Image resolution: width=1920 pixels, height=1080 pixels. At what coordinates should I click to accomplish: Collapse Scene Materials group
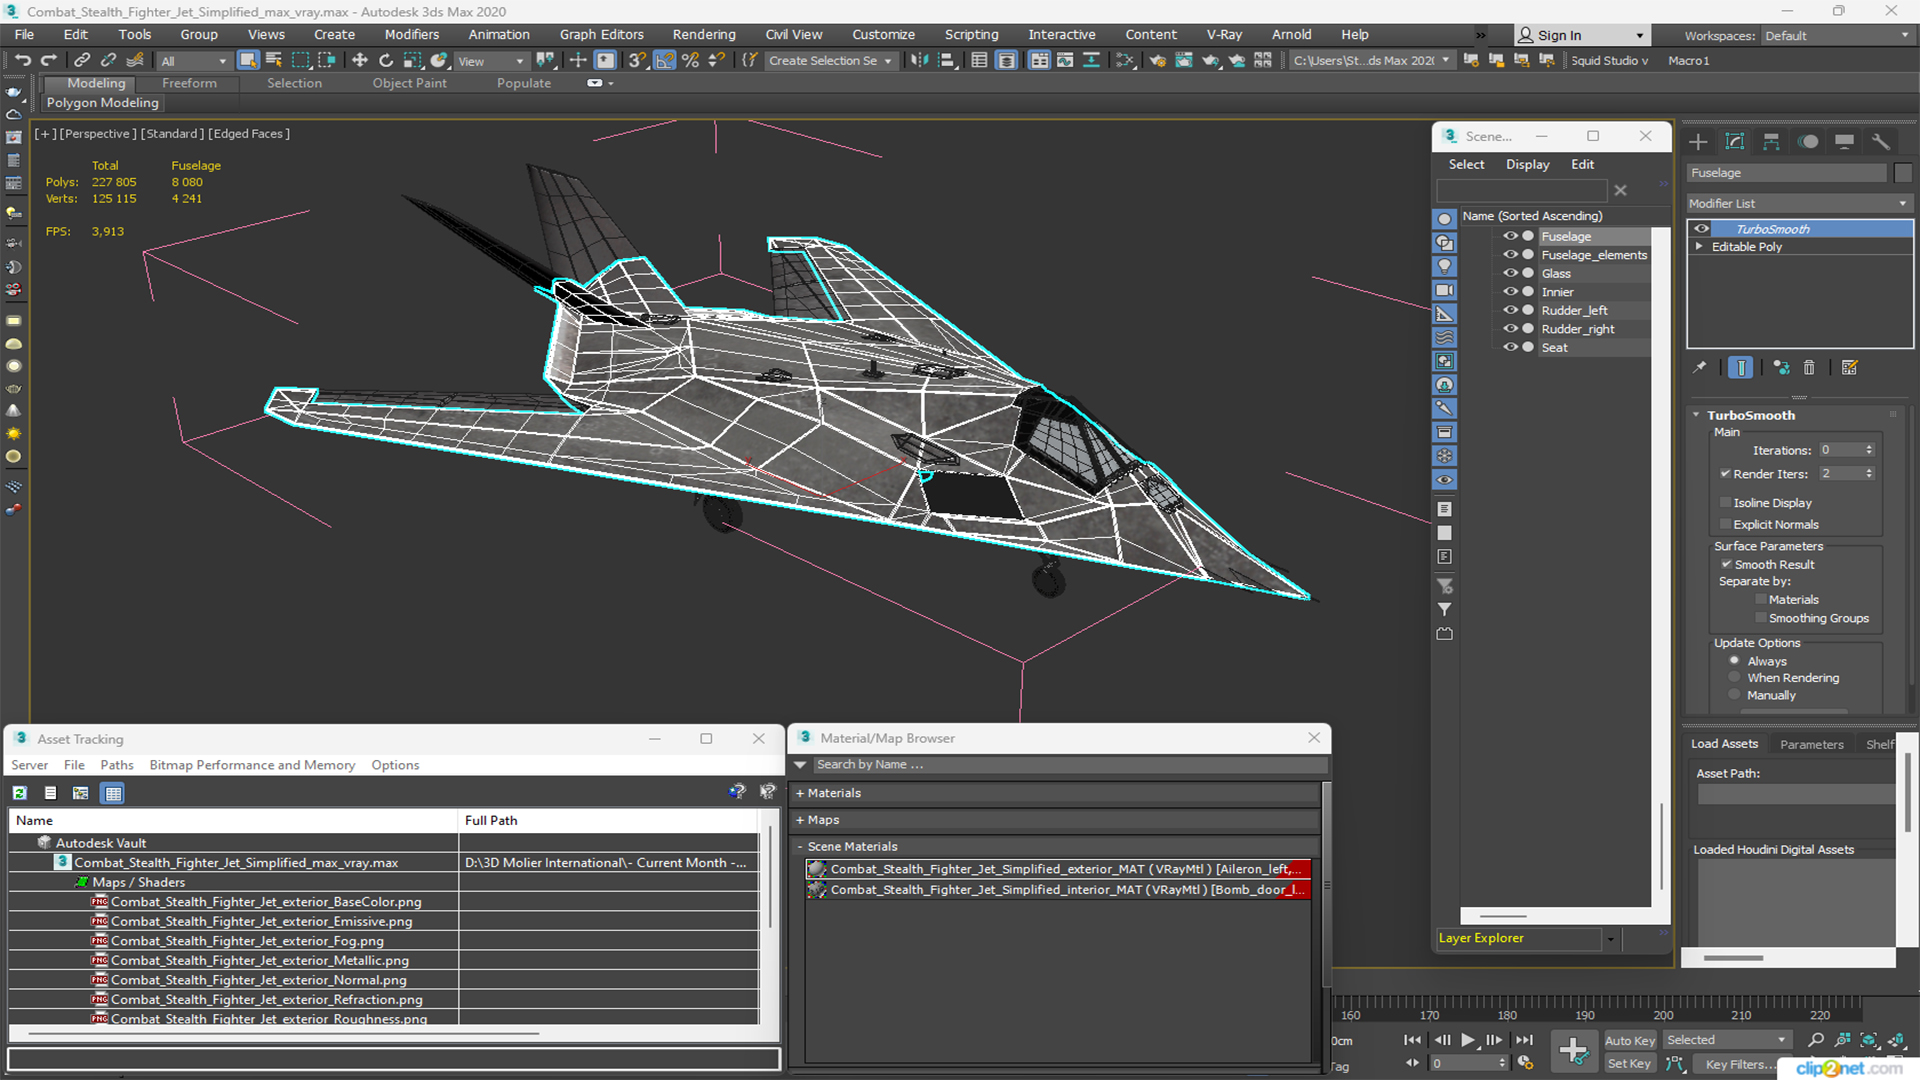pos(800,847)
